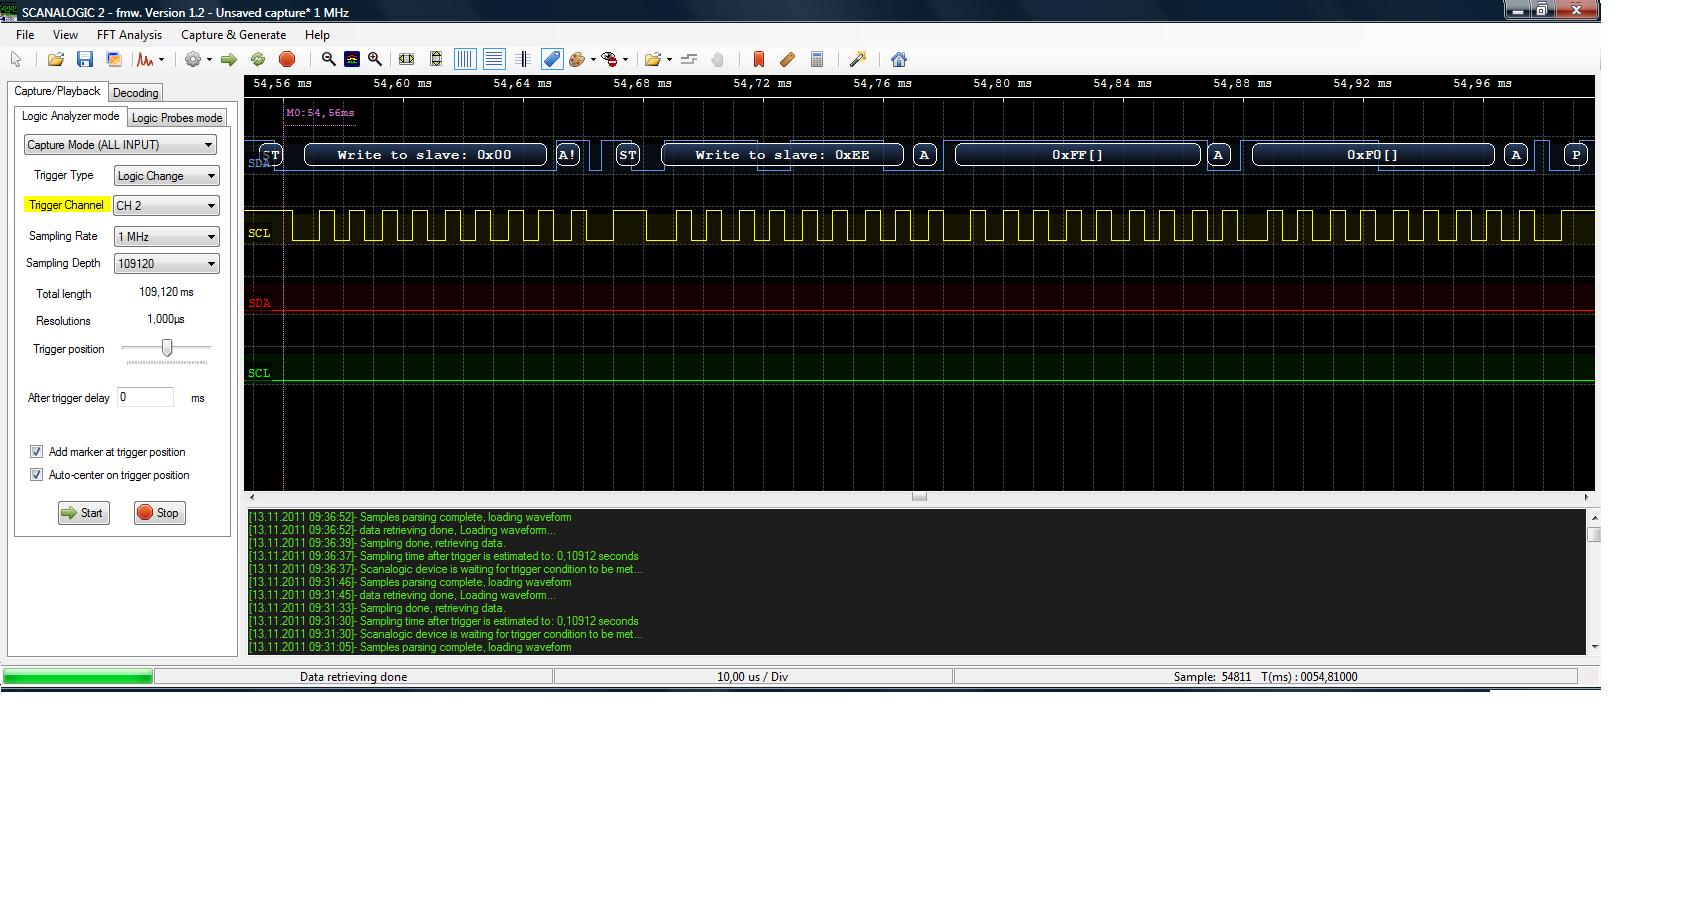Zoom out with the magnifier icon
Screen dimensions: 1689x912
328,60
